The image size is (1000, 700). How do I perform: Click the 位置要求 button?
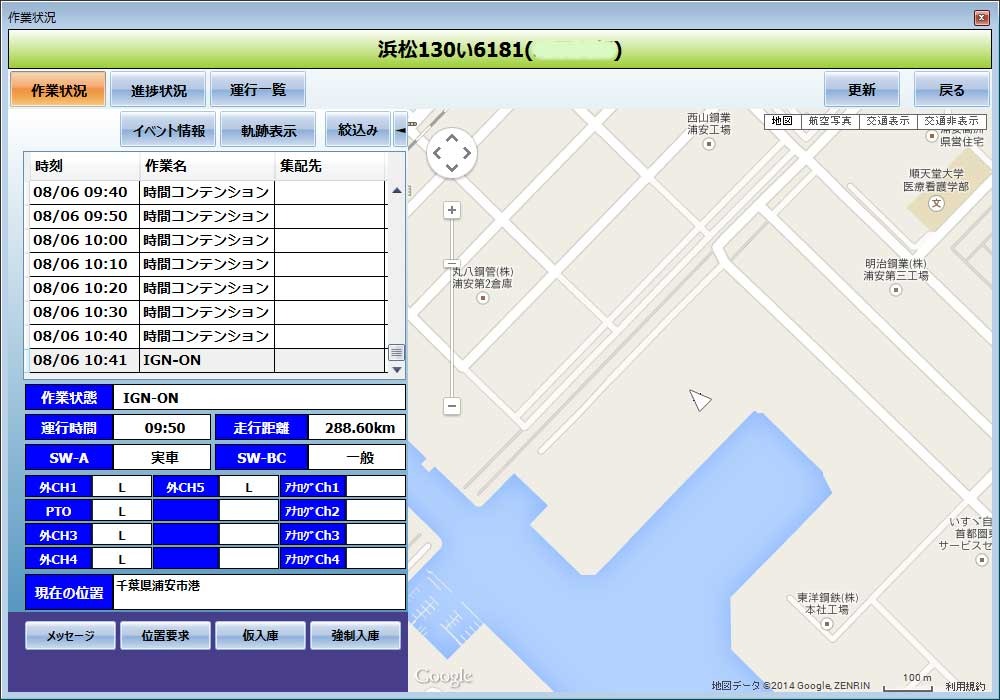[165, 635]
